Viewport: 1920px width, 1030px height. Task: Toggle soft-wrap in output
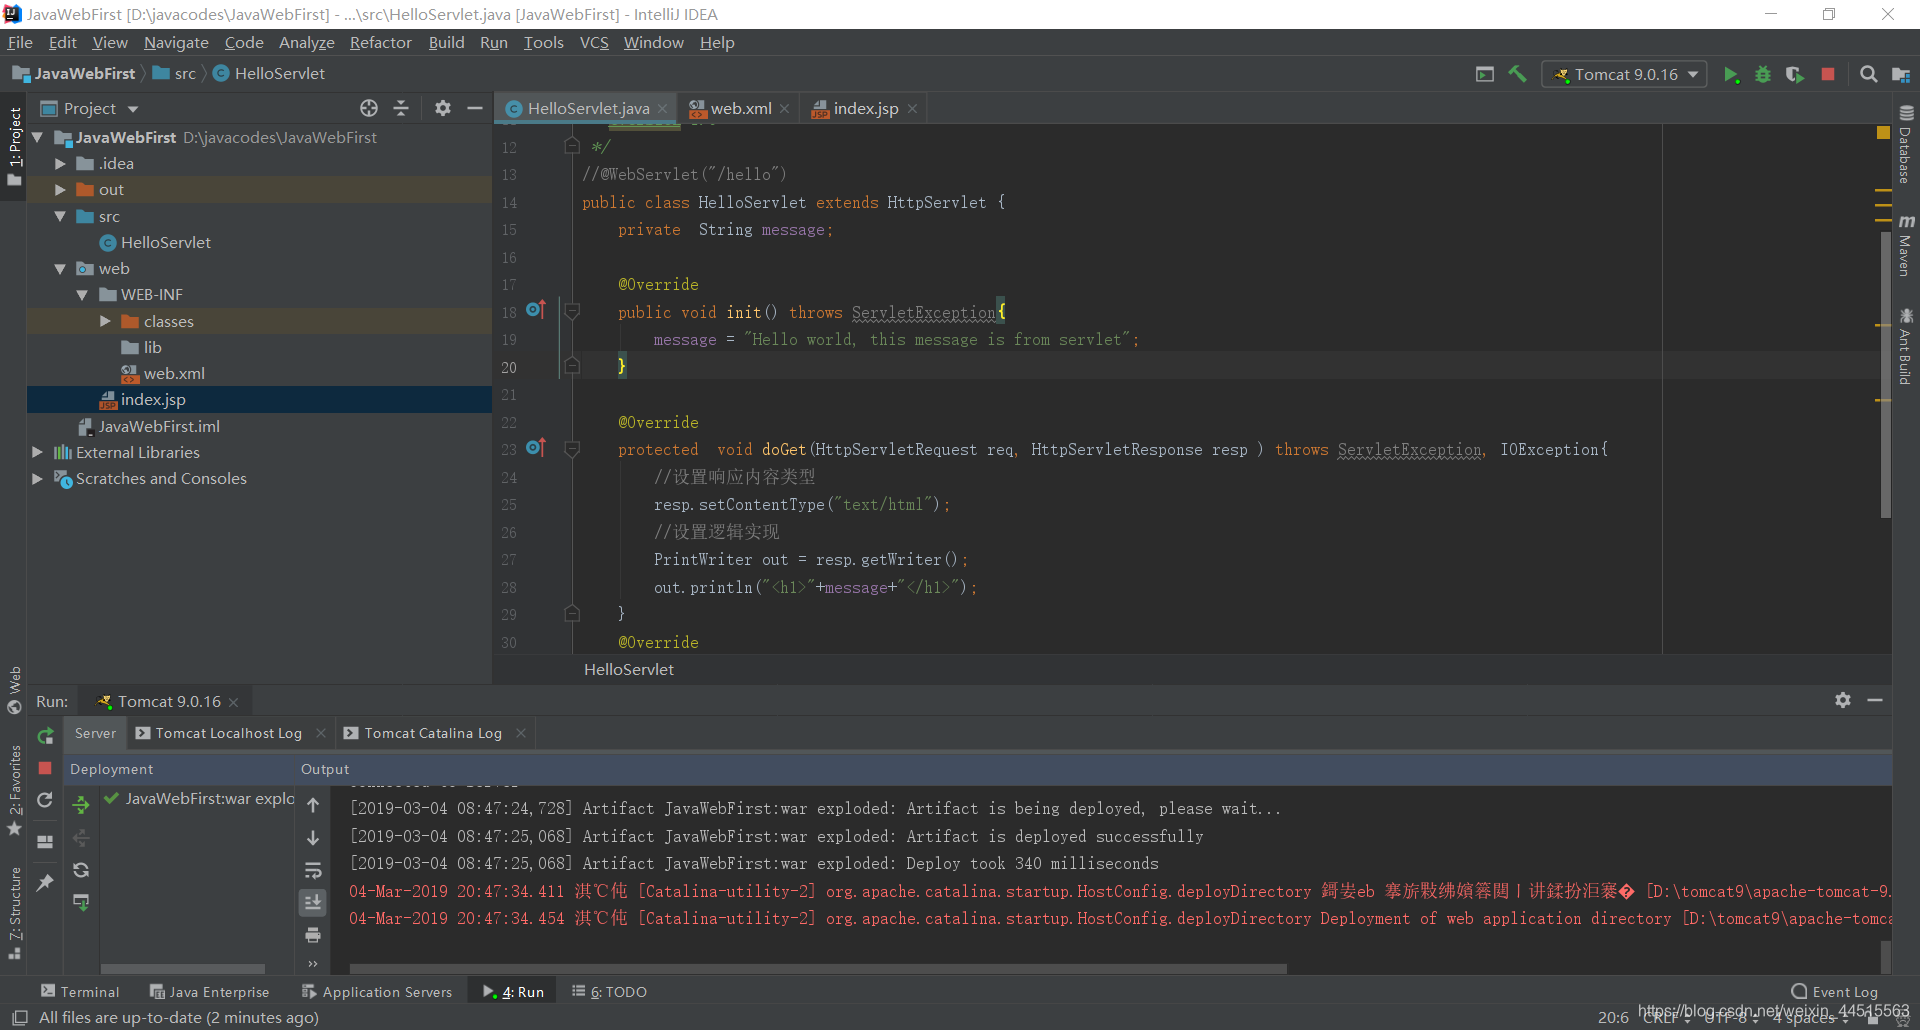point(313,870)
